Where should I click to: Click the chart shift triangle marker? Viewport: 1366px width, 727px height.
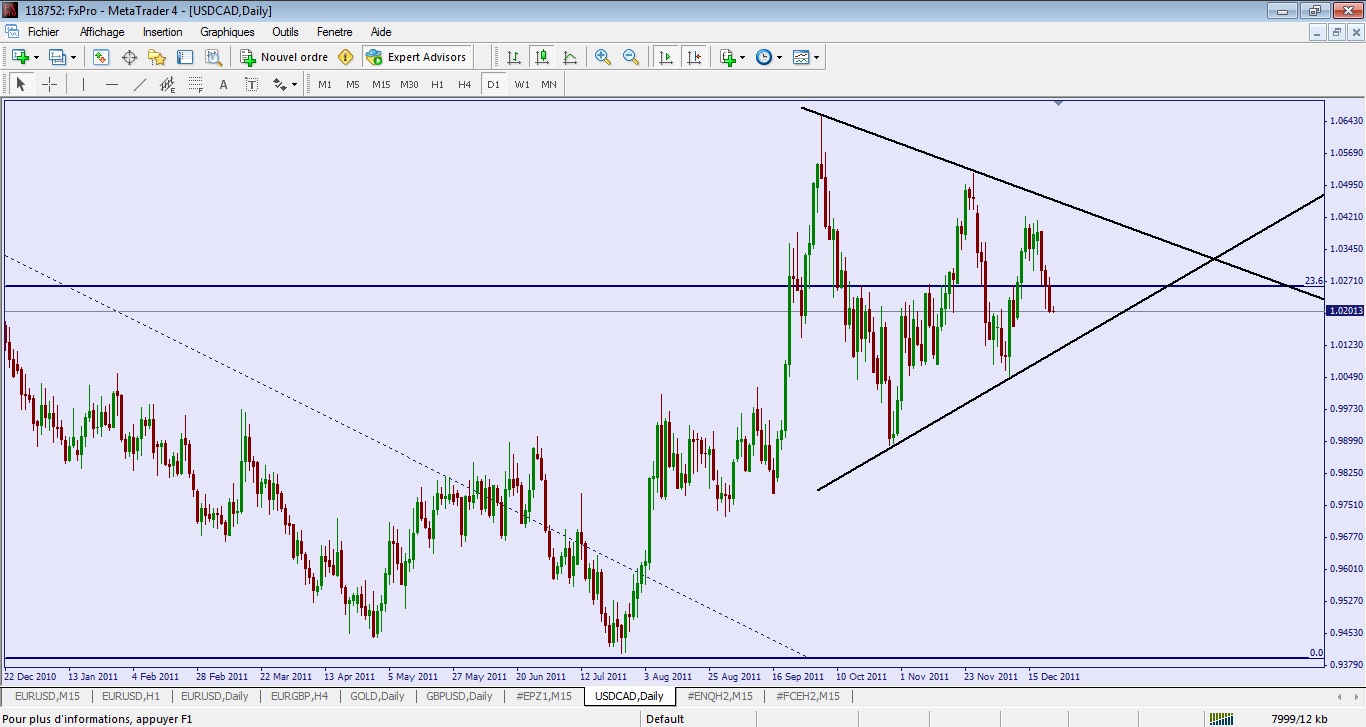click(x=1058, y=103)
